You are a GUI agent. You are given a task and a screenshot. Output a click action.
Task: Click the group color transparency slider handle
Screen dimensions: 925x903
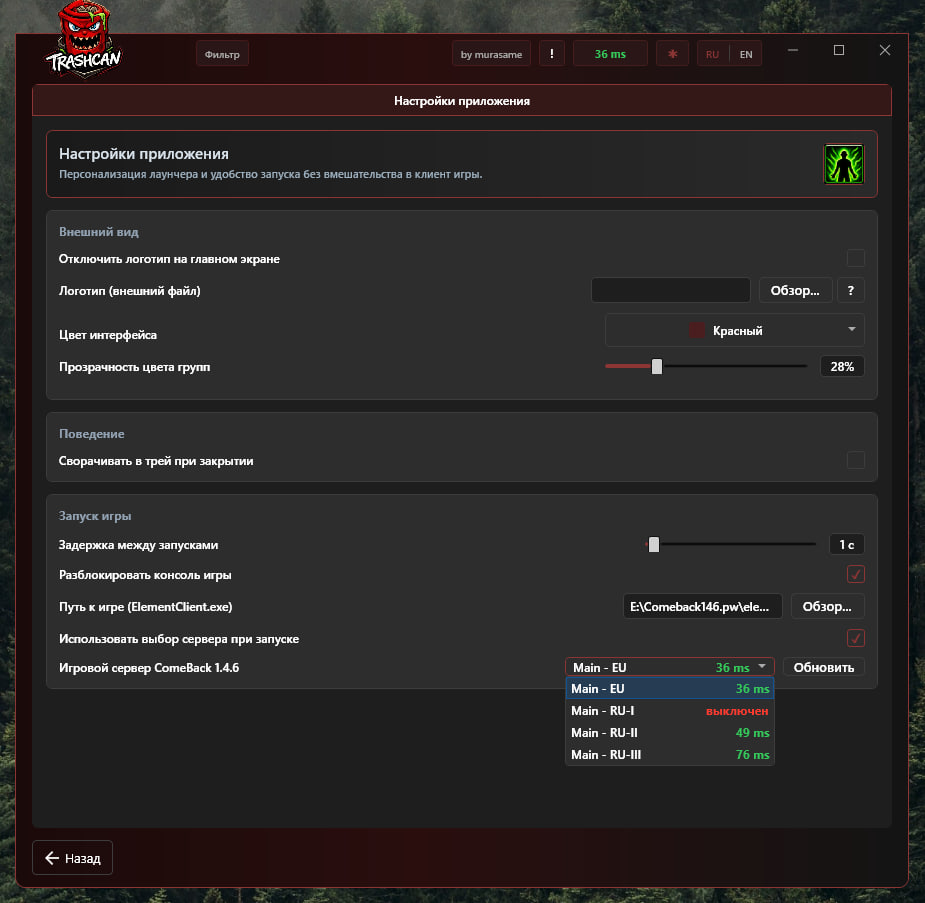(x=657, y=366)
